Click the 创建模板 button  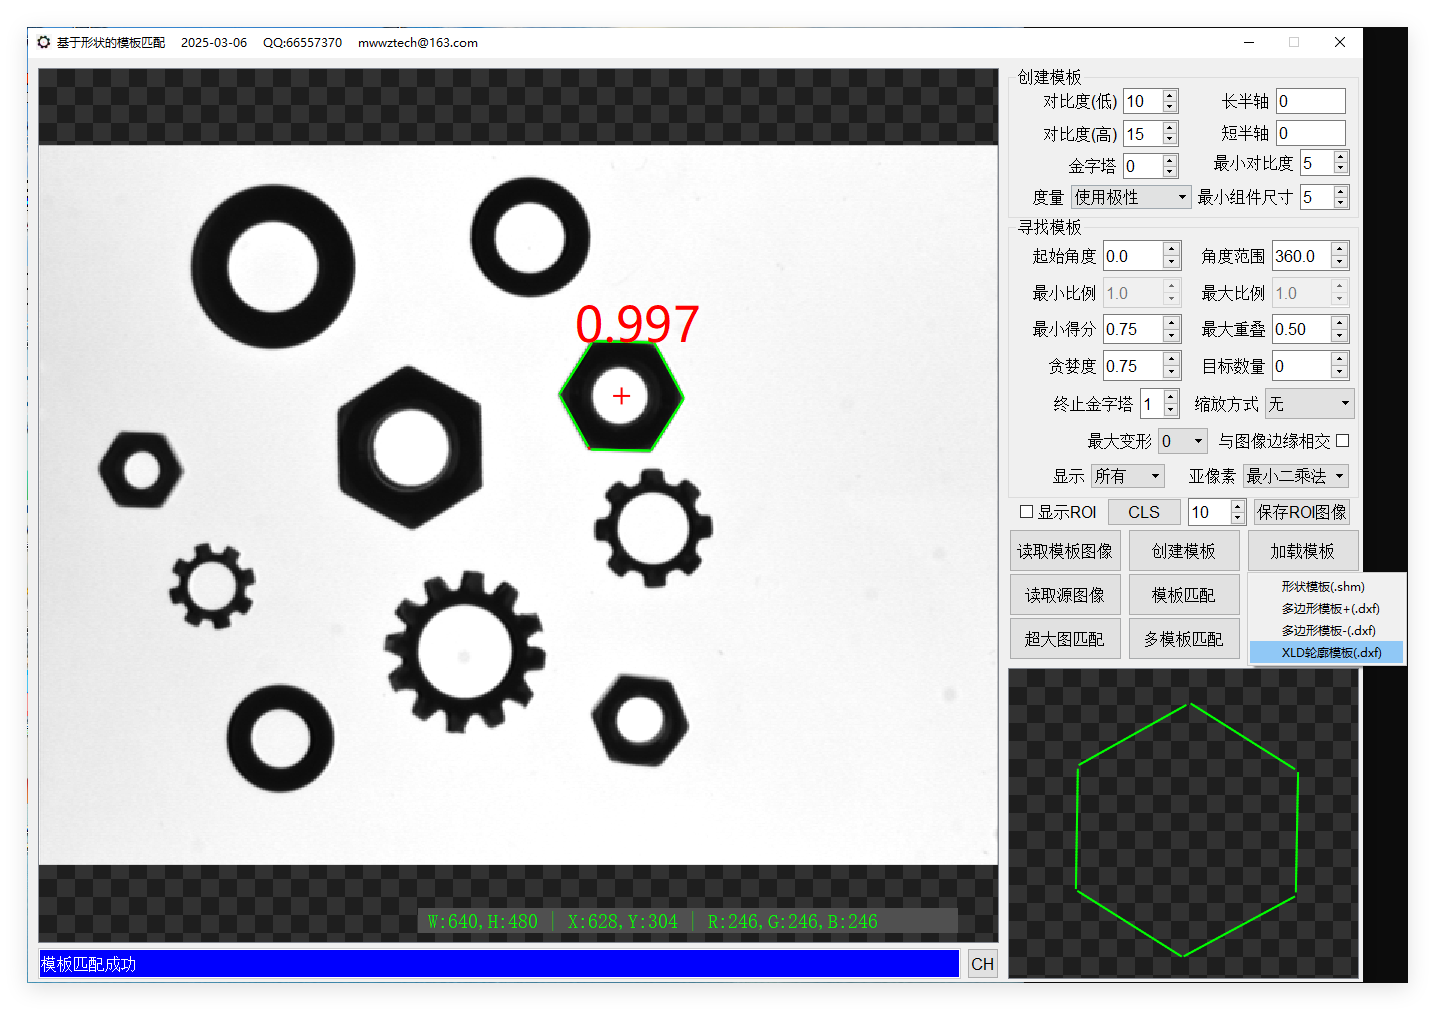click(x=1184, y=550)
